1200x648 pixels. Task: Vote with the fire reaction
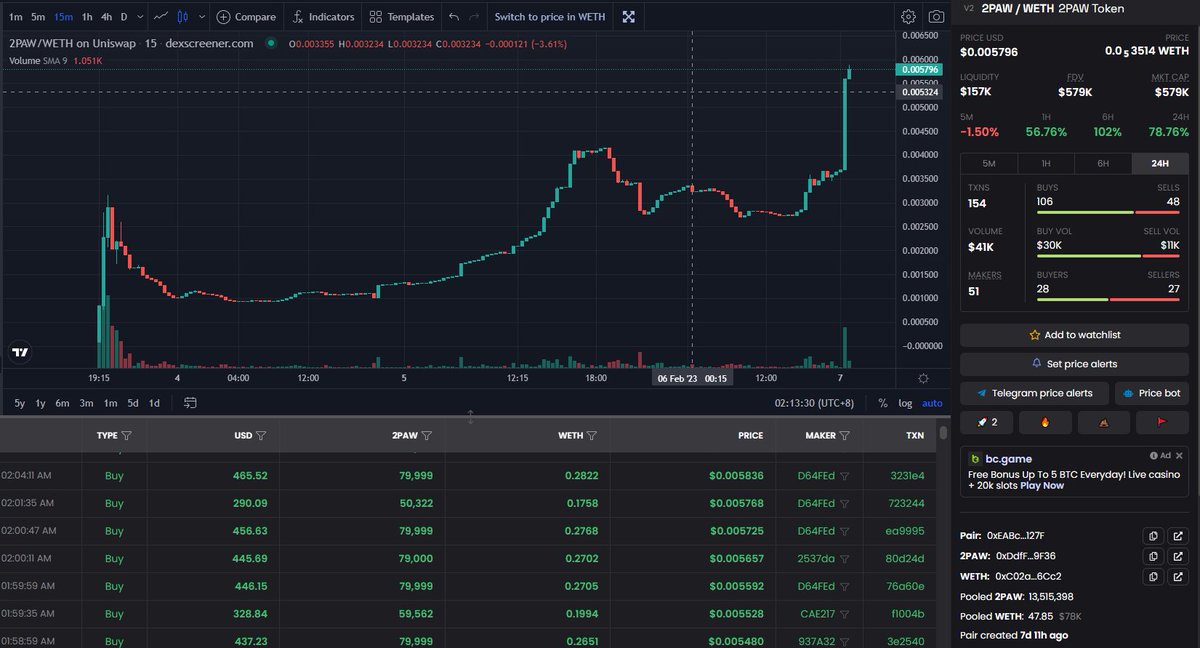[x=1045, y=422]
